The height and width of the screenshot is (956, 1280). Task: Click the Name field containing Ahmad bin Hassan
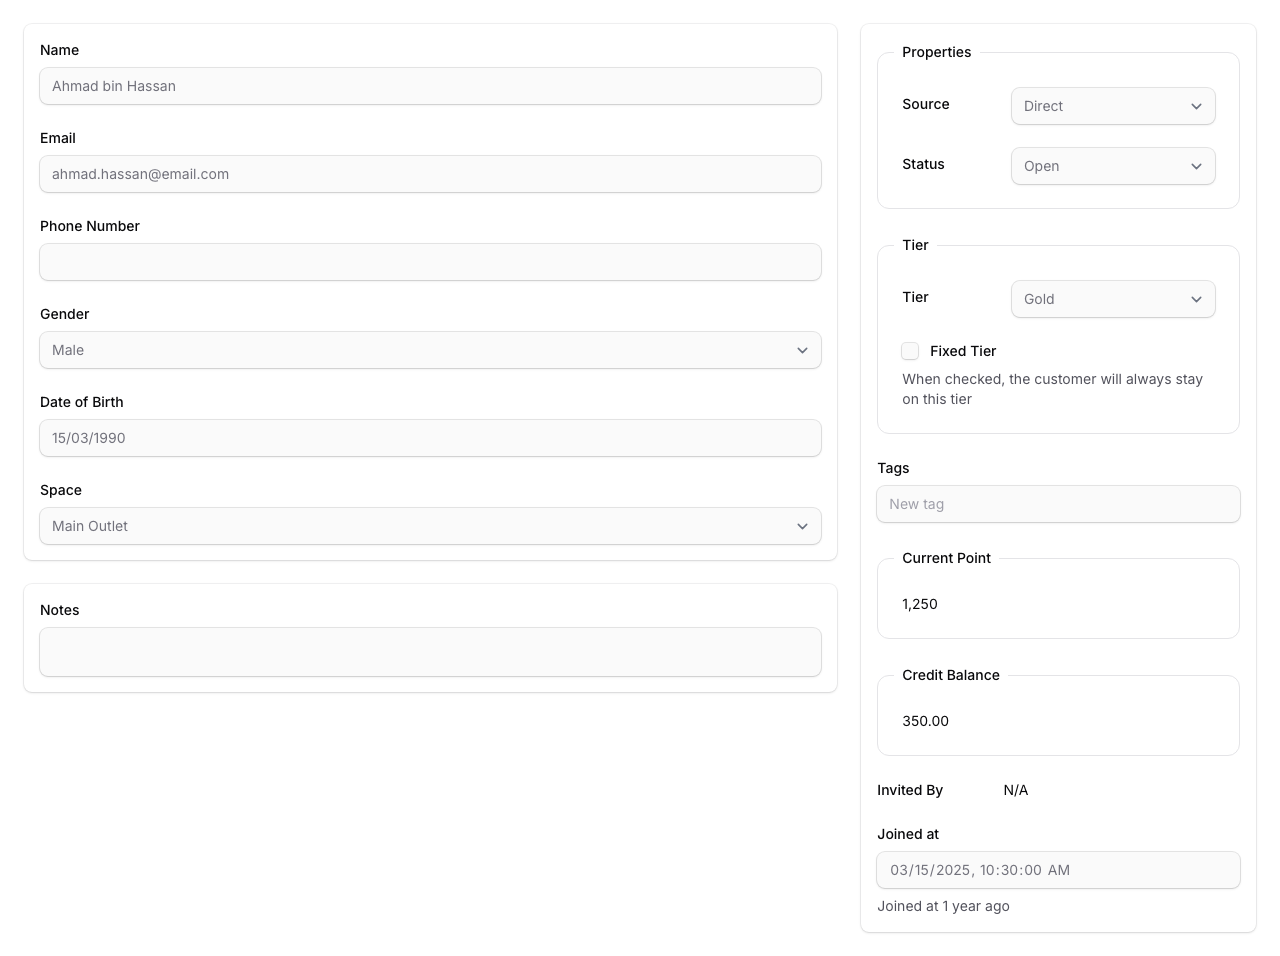(x=430, y=86)
